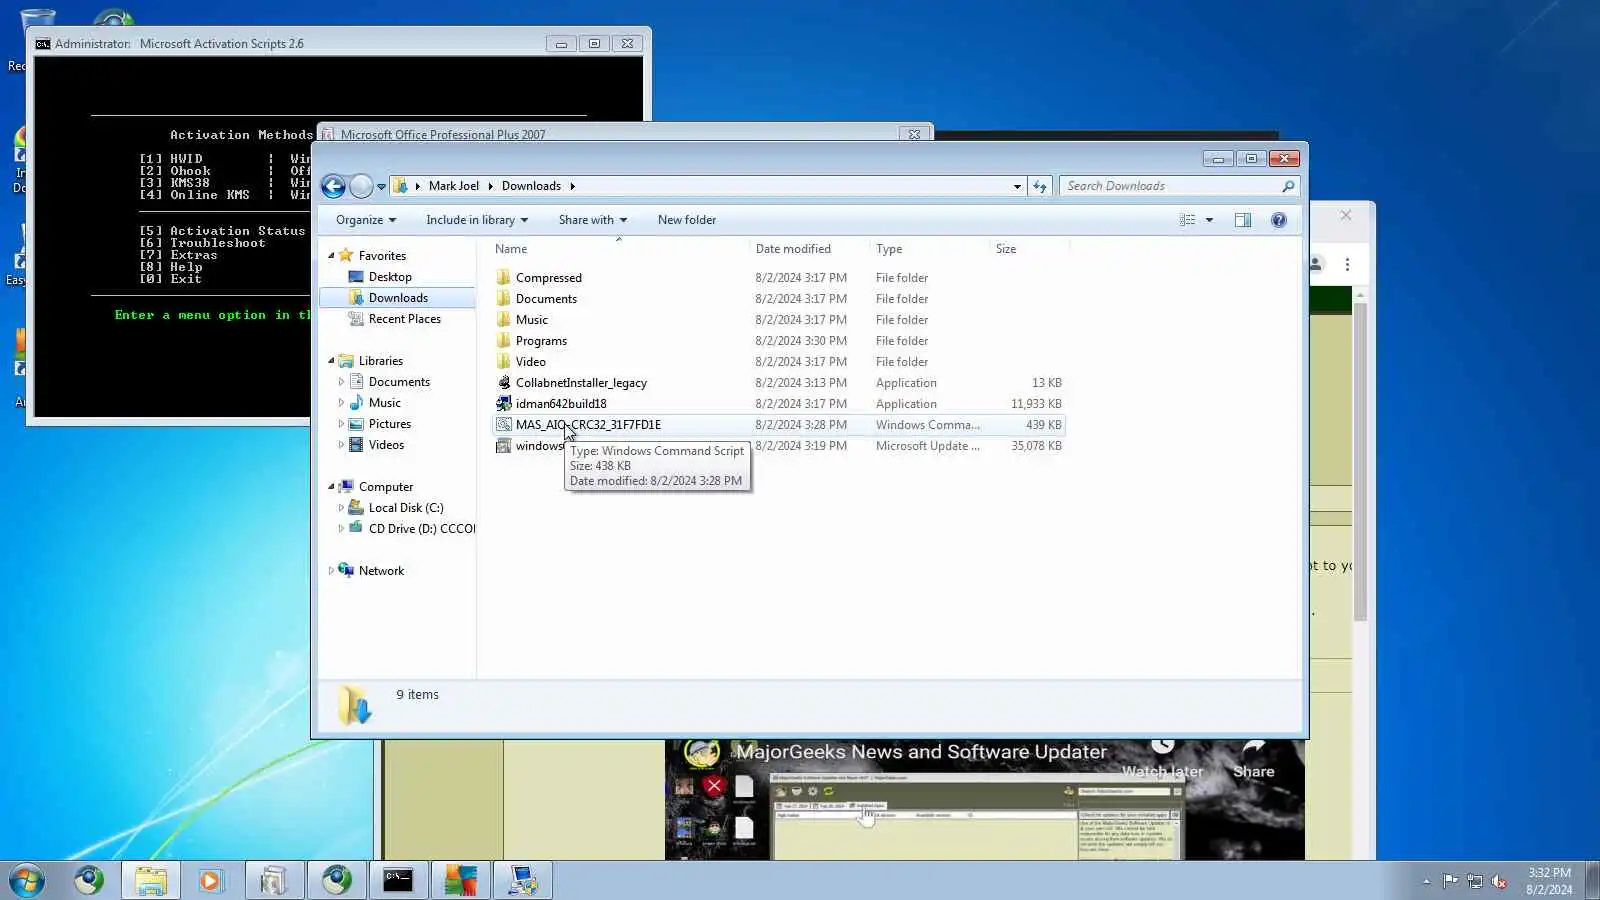1600x900 pixels.
Task: Select Downloads in the breadcrumb path
Action: [x=531, y=186]
